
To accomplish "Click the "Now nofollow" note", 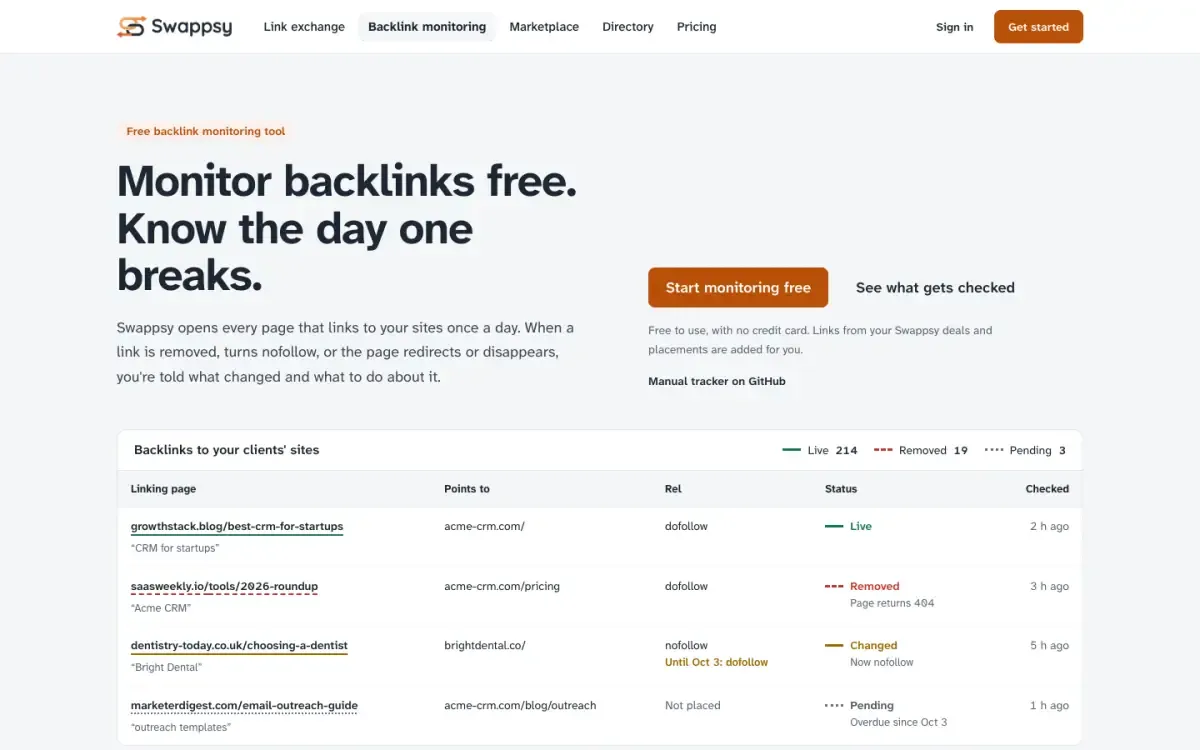I will 881,662.
